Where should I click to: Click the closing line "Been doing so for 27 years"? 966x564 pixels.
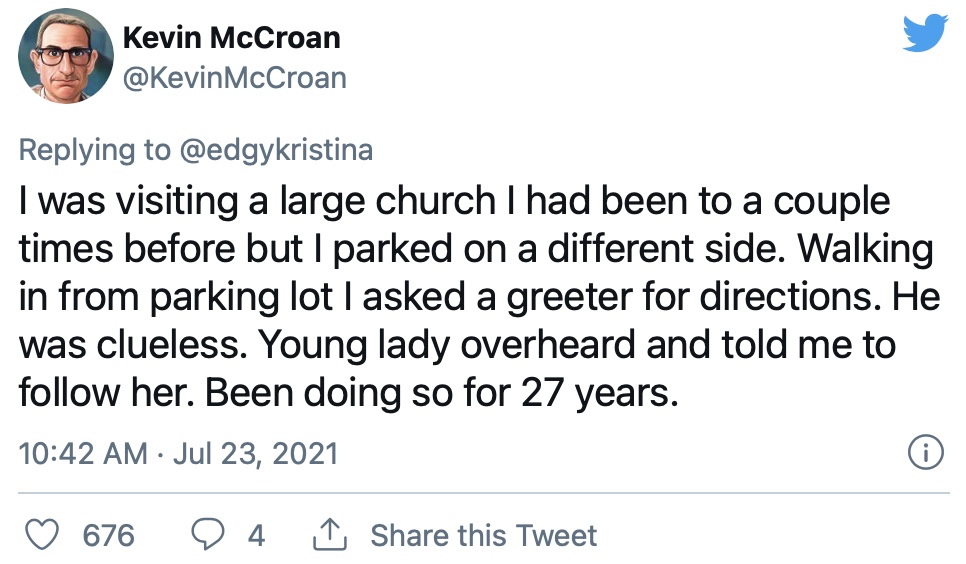click(x=442, y=393)
